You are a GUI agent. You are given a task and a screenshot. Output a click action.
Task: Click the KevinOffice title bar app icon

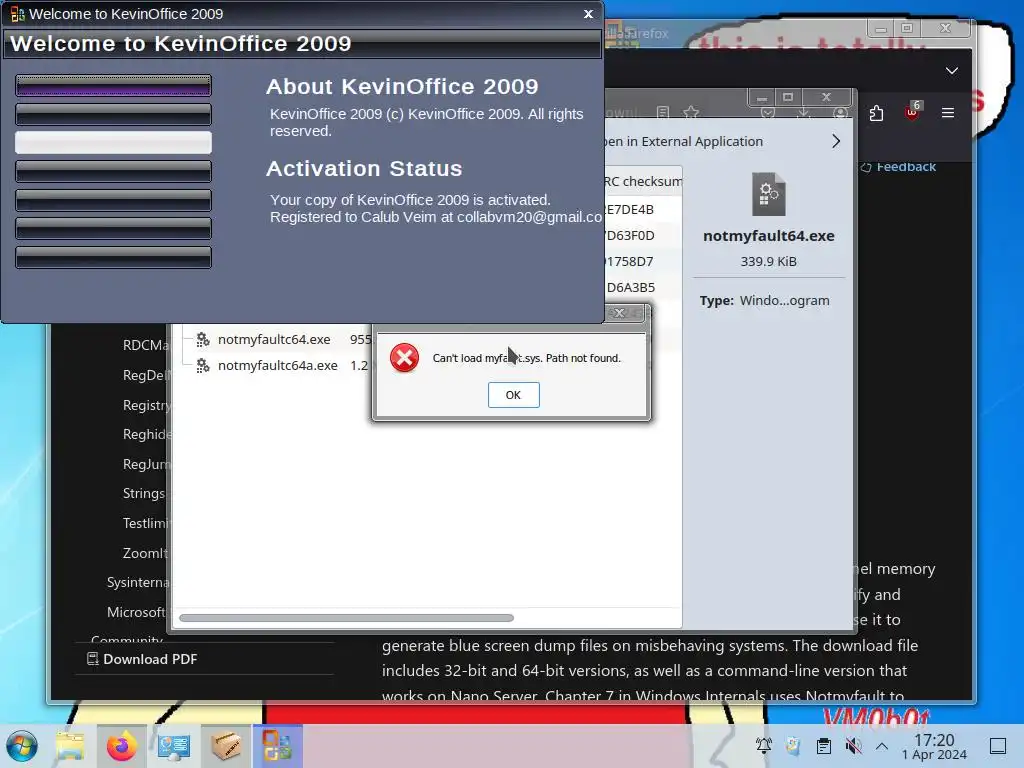click(18, 14)
